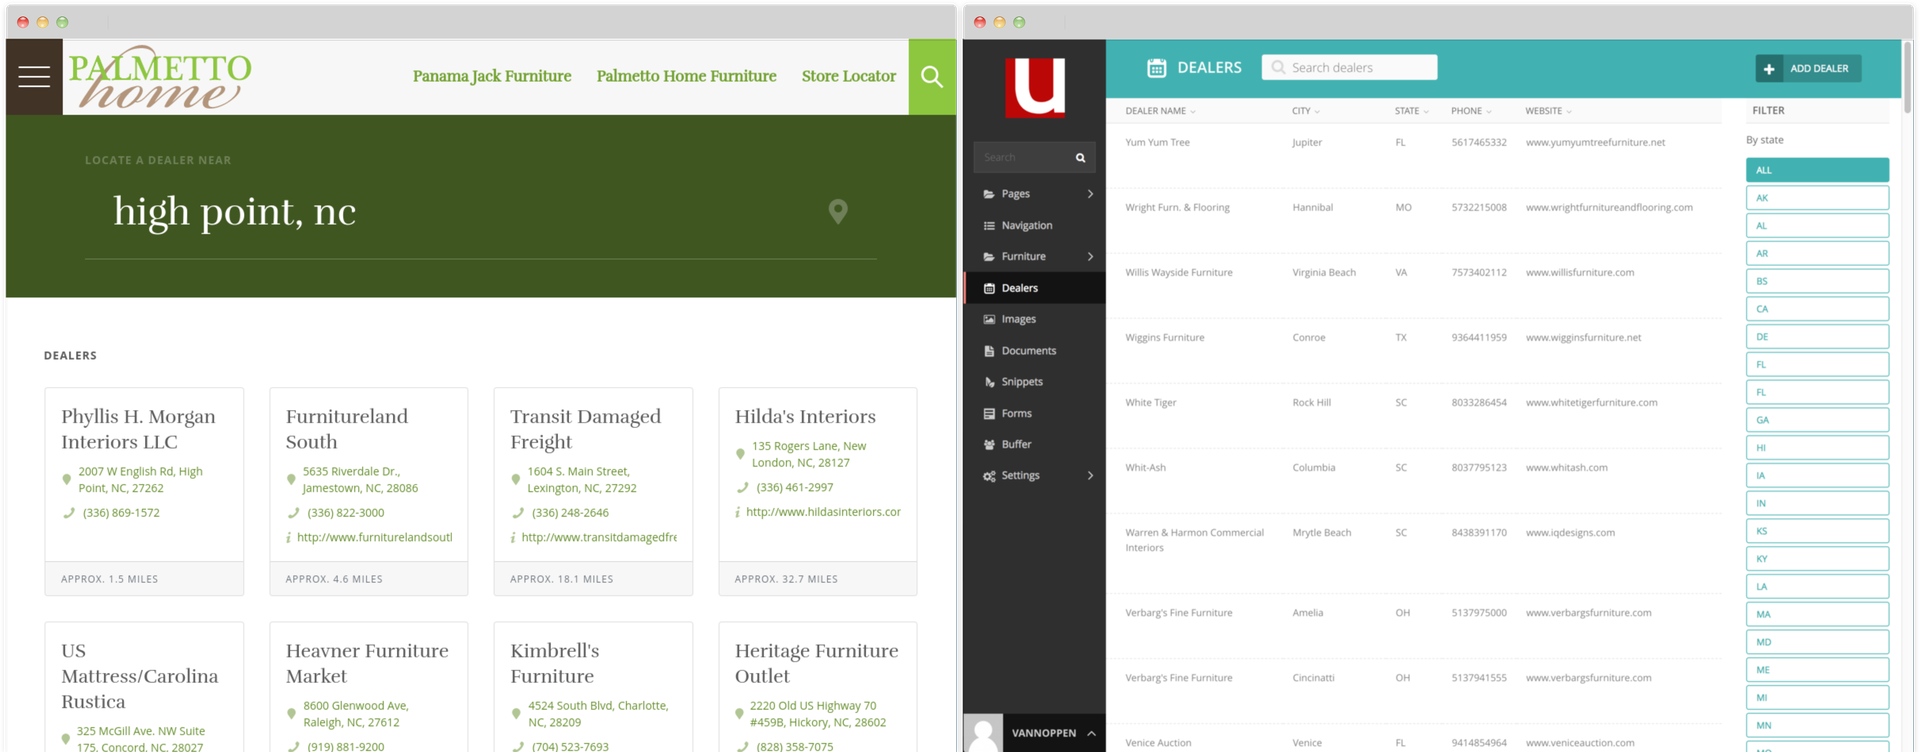Click the Documents icon in sidebar
Image resolution: width=1920 pixels, height=752 pixels.
point(989,351)
